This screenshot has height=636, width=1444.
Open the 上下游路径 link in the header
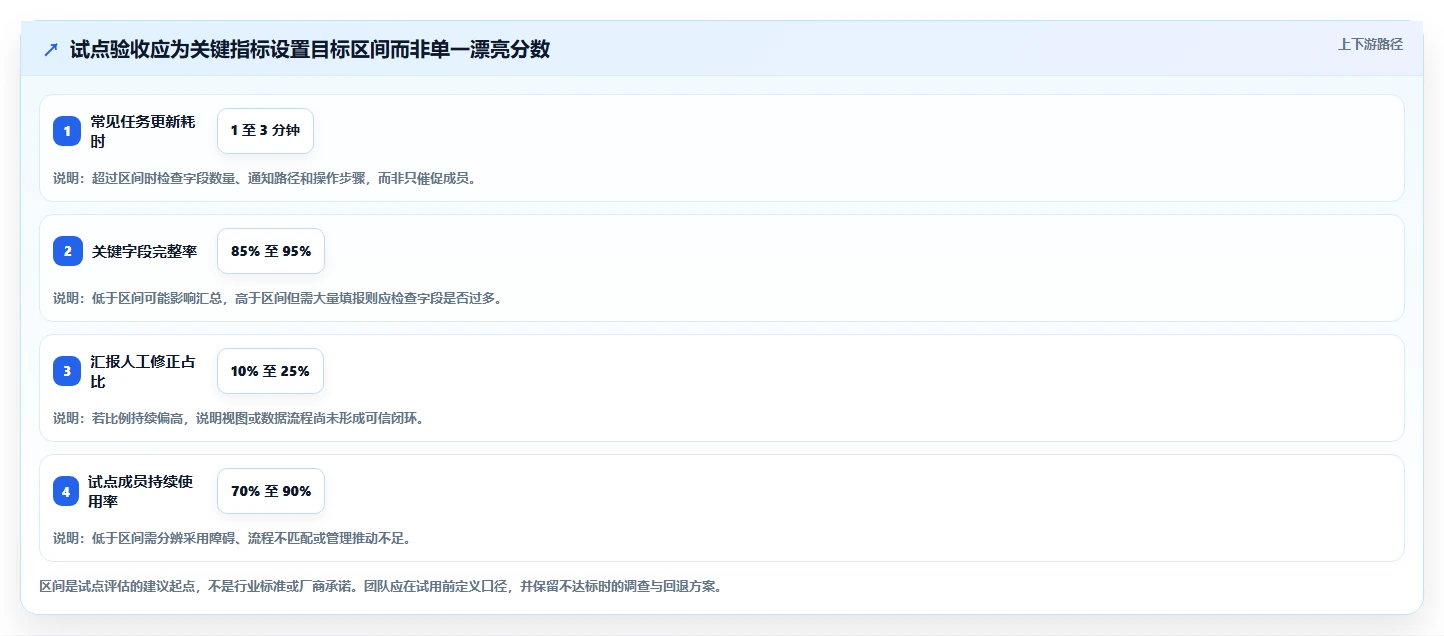1371,44
